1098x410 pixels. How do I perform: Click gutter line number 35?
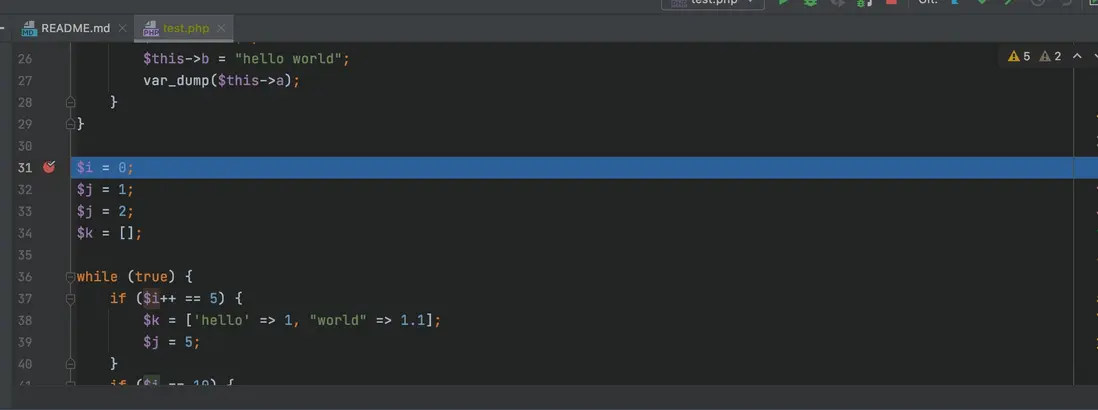click(x=25, y=255)
